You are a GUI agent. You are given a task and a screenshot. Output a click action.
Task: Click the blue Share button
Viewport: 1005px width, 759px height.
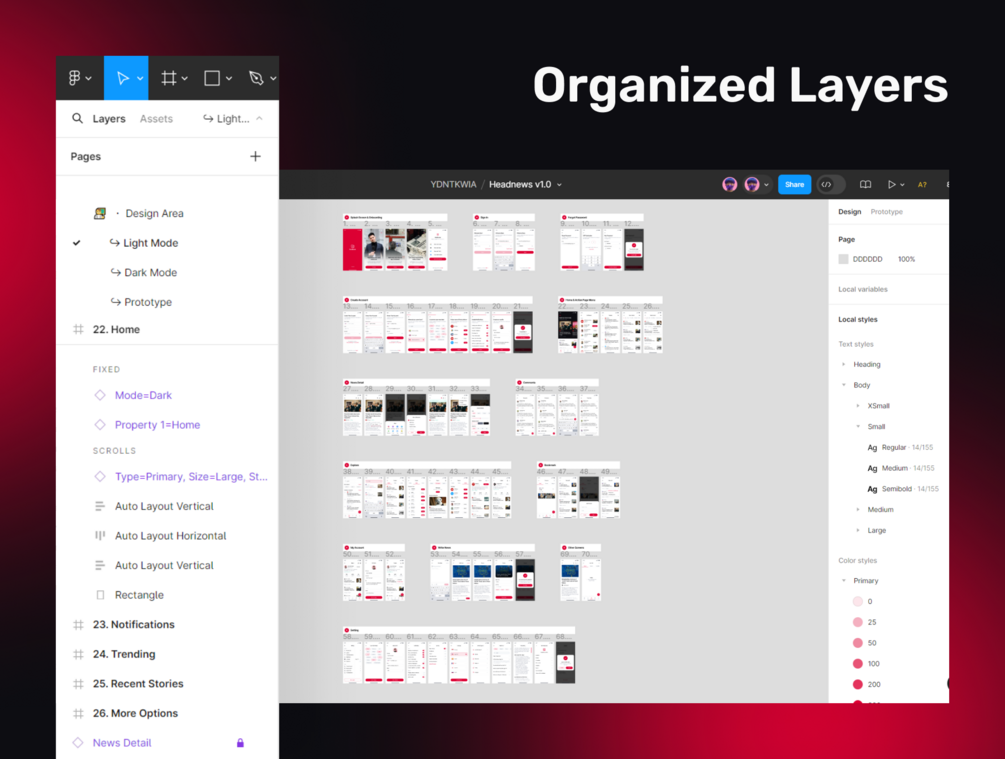795,185
